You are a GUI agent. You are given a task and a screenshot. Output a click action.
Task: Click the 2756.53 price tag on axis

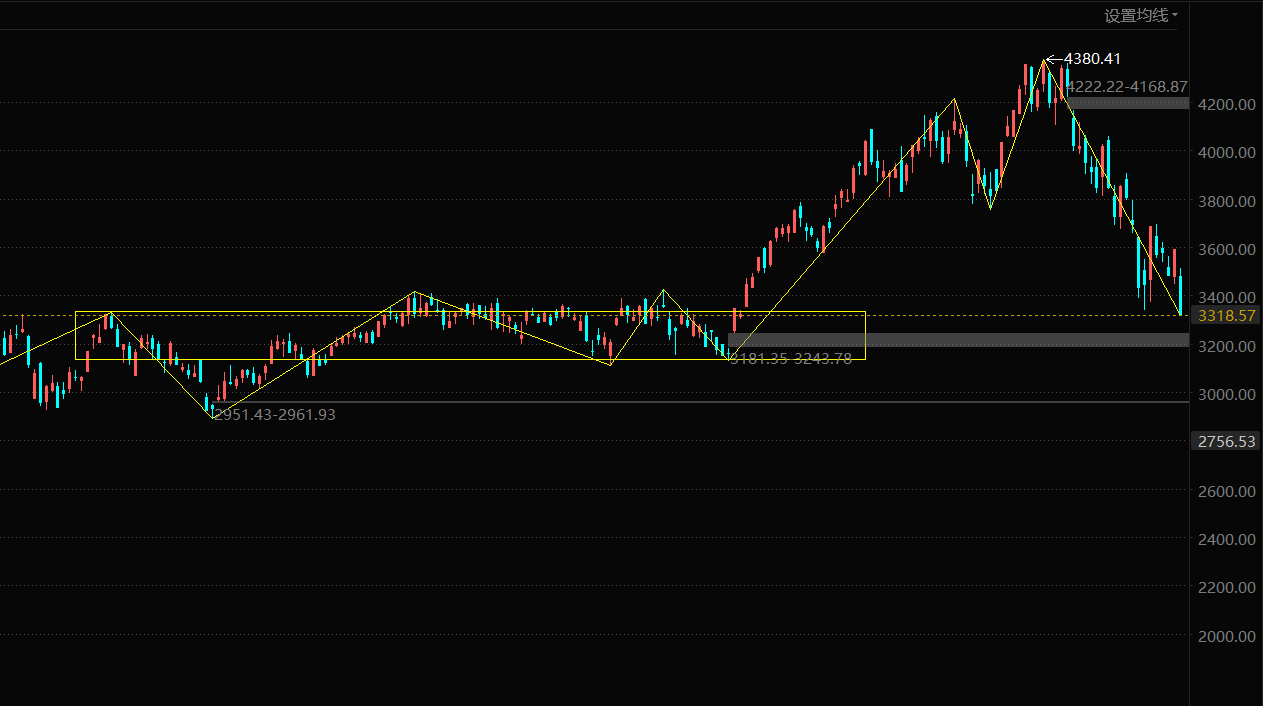pos(1226,441)
